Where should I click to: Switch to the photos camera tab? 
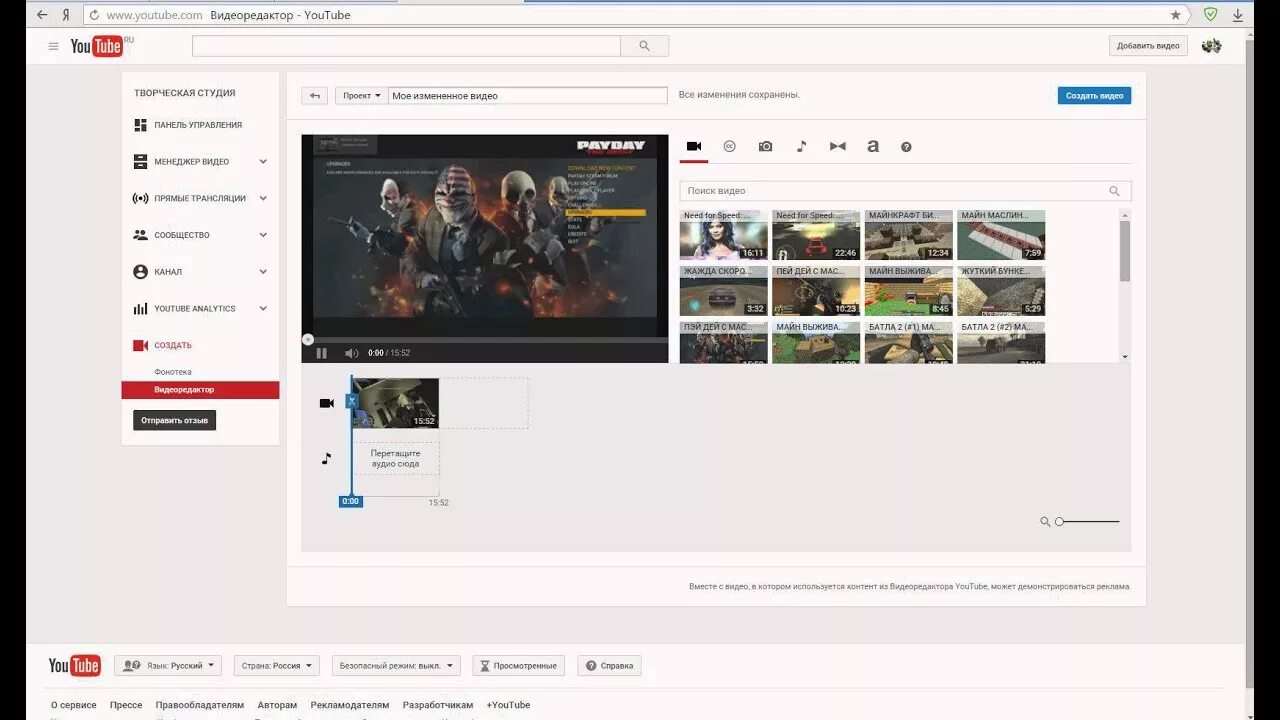[765, 146]
